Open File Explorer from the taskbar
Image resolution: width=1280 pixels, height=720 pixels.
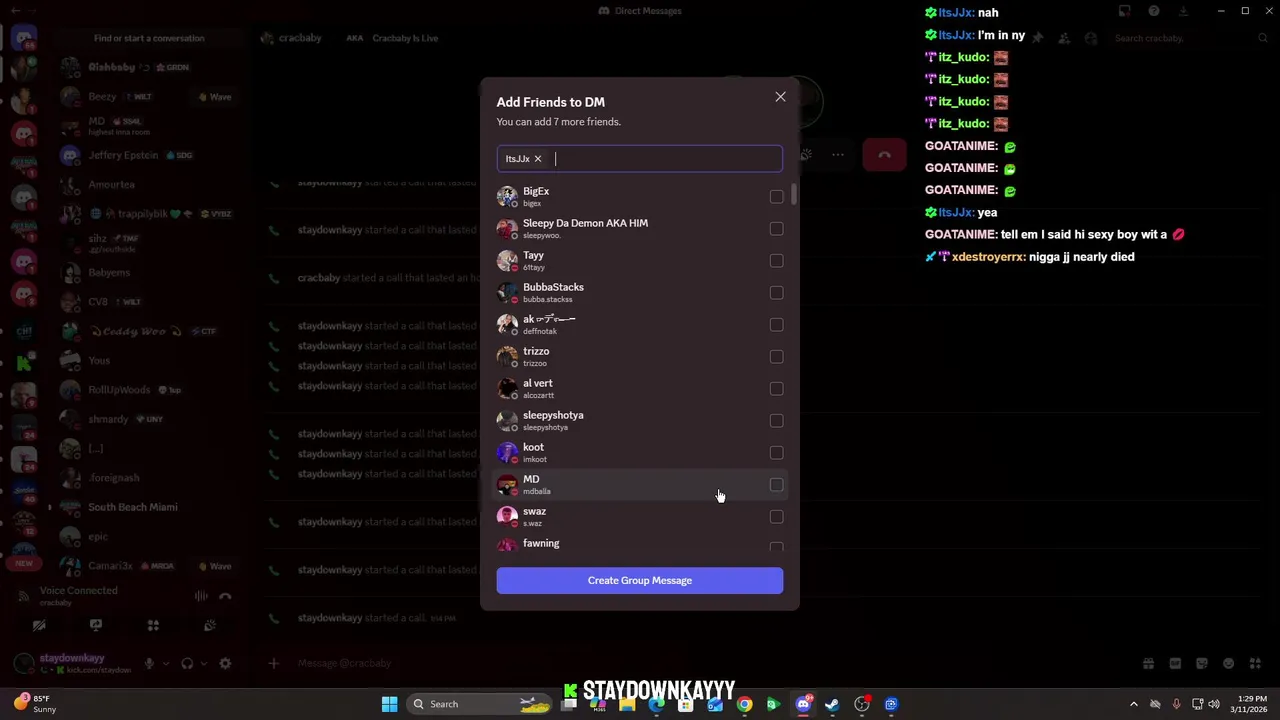(x=627, y=704)
